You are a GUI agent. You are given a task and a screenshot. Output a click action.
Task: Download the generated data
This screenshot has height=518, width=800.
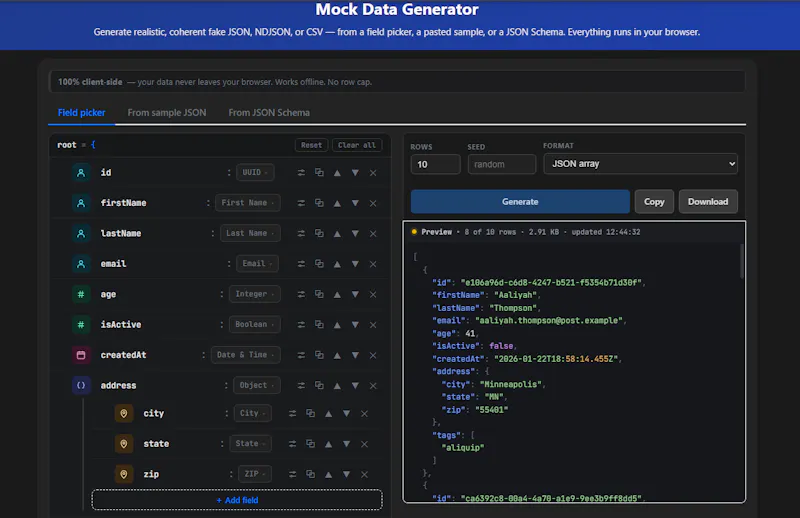point(708,202)
